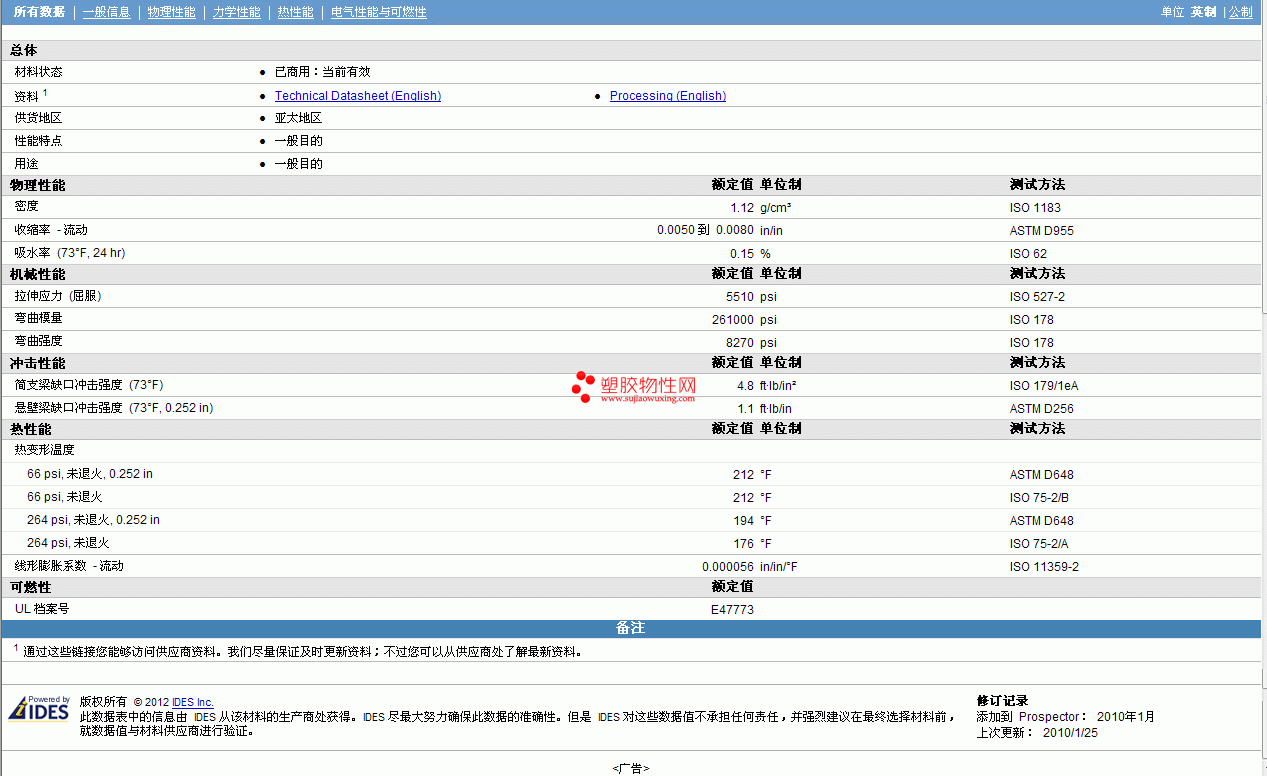This screenshot has width=1267, height=776.
Task: Select the 密度 row label
Action: 27,206
